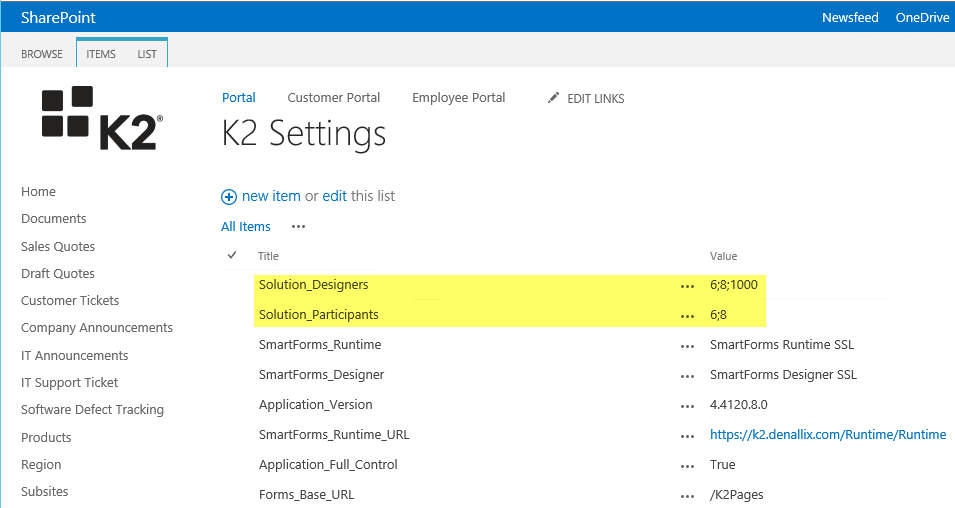Open ellipsis menu for Application_Version row

[x=687, y=406]
